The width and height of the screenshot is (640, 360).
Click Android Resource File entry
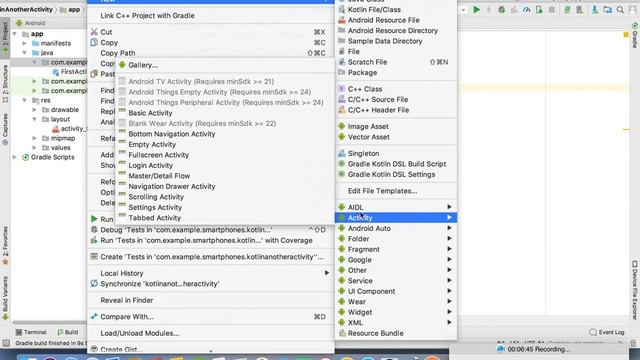pos(383,20)
